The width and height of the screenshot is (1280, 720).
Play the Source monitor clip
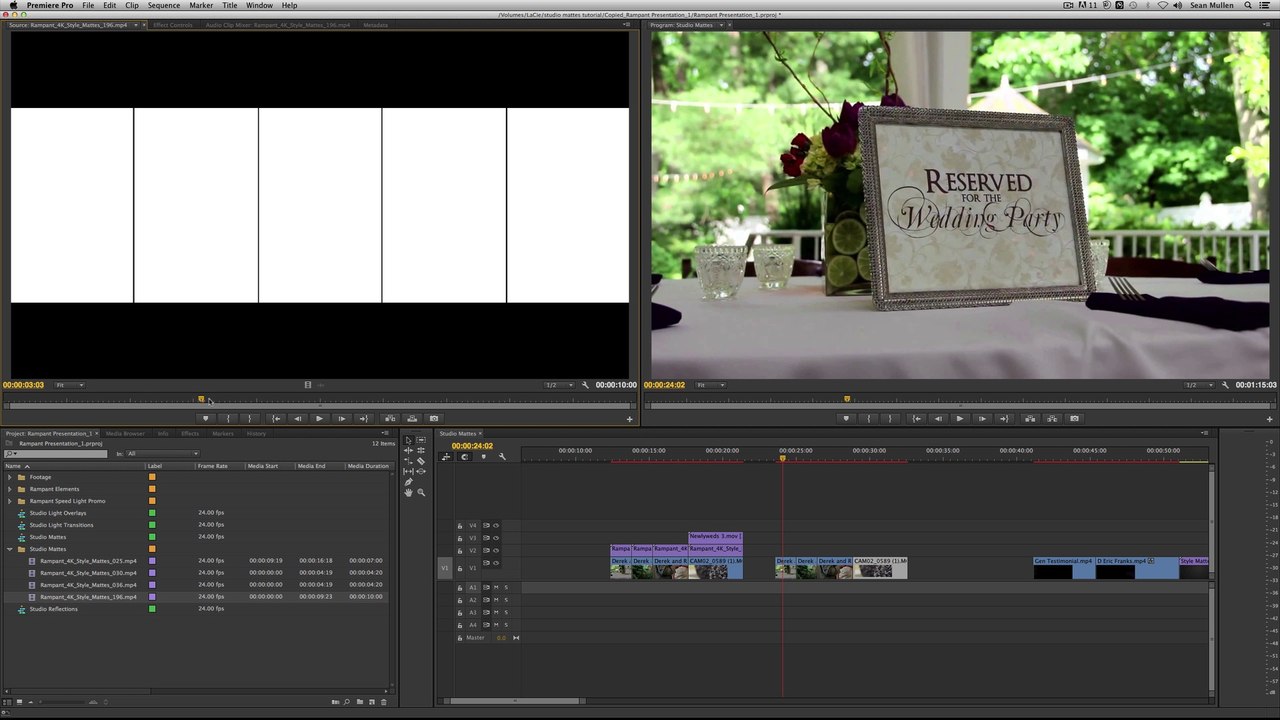point(319,418)
